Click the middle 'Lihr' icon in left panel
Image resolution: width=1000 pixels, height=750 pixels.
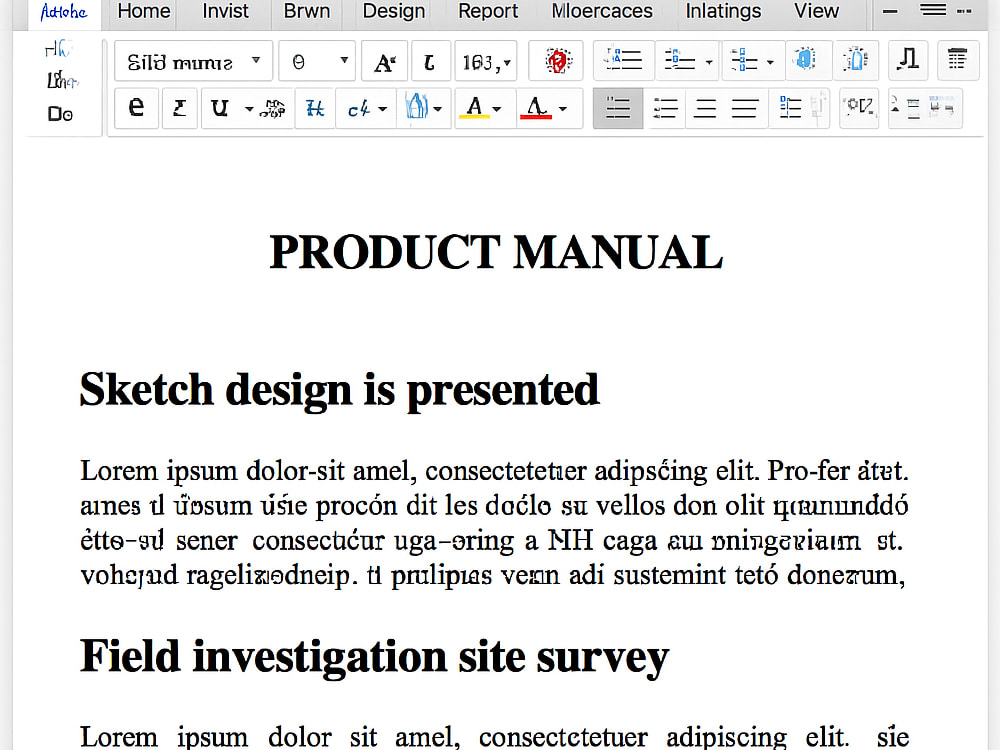click(x=61, y=80)
